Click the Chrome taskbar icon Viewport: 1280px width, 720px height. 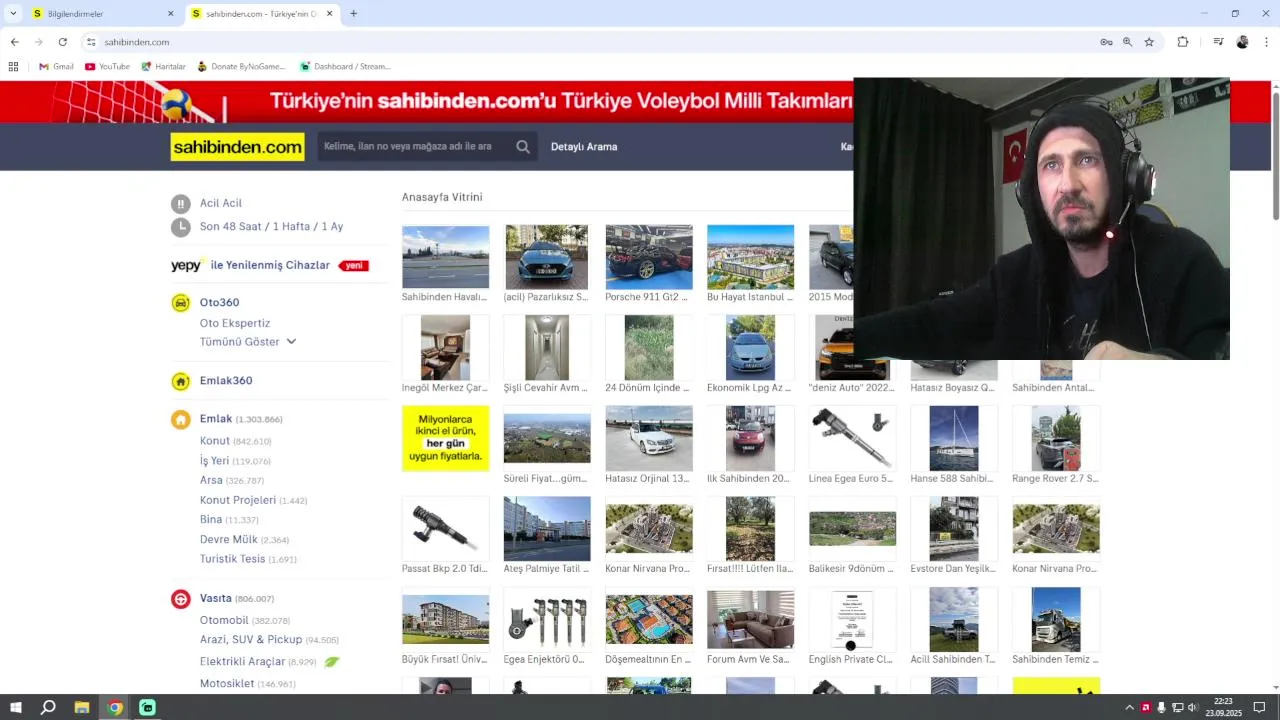[115, 708]
